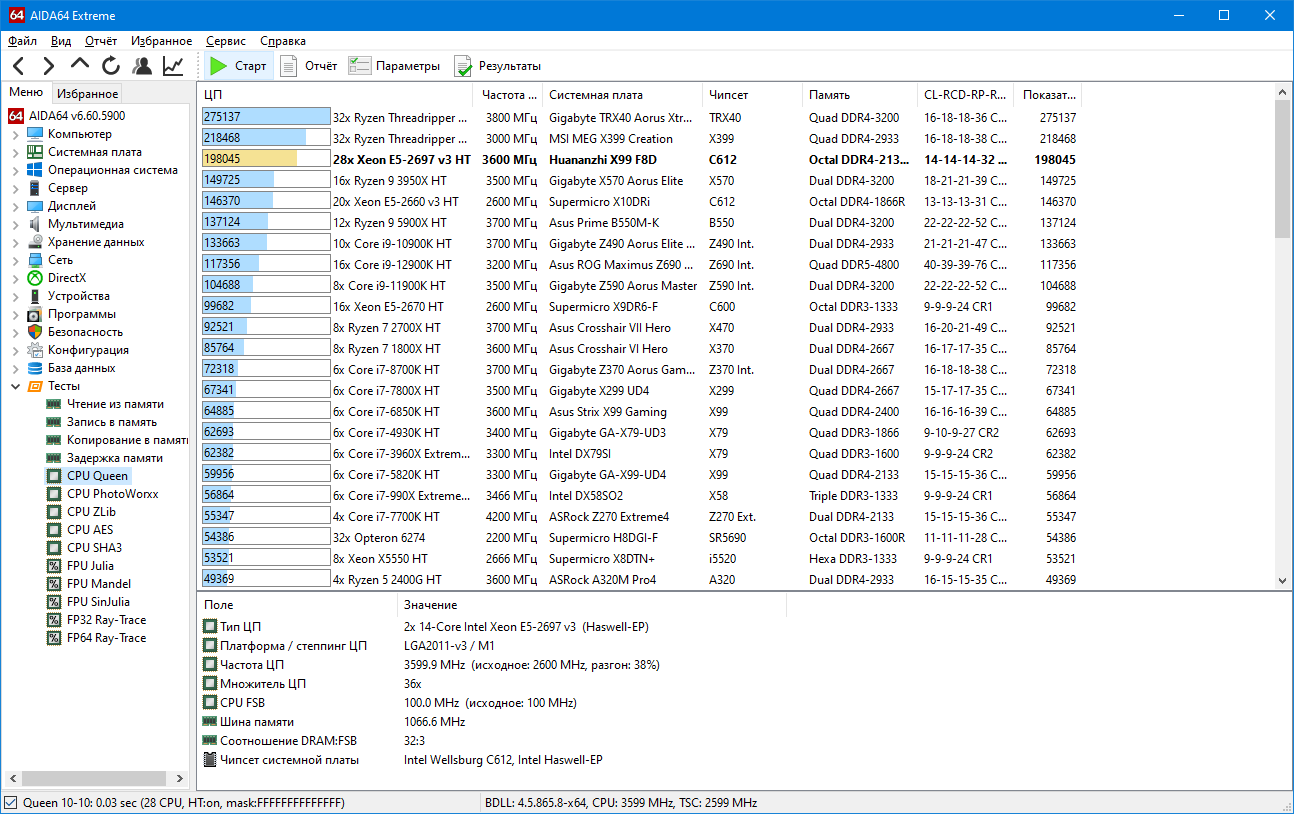Switch to the Избранное sidebar tab
This screenshot has width=1294, height=814.
[88, 94]
